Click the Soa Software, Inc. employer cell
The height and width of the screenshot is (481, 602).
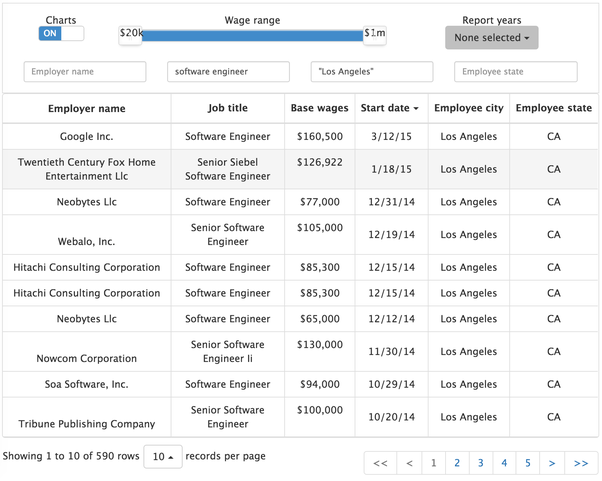pyautogui.click(x=87, y=384)
